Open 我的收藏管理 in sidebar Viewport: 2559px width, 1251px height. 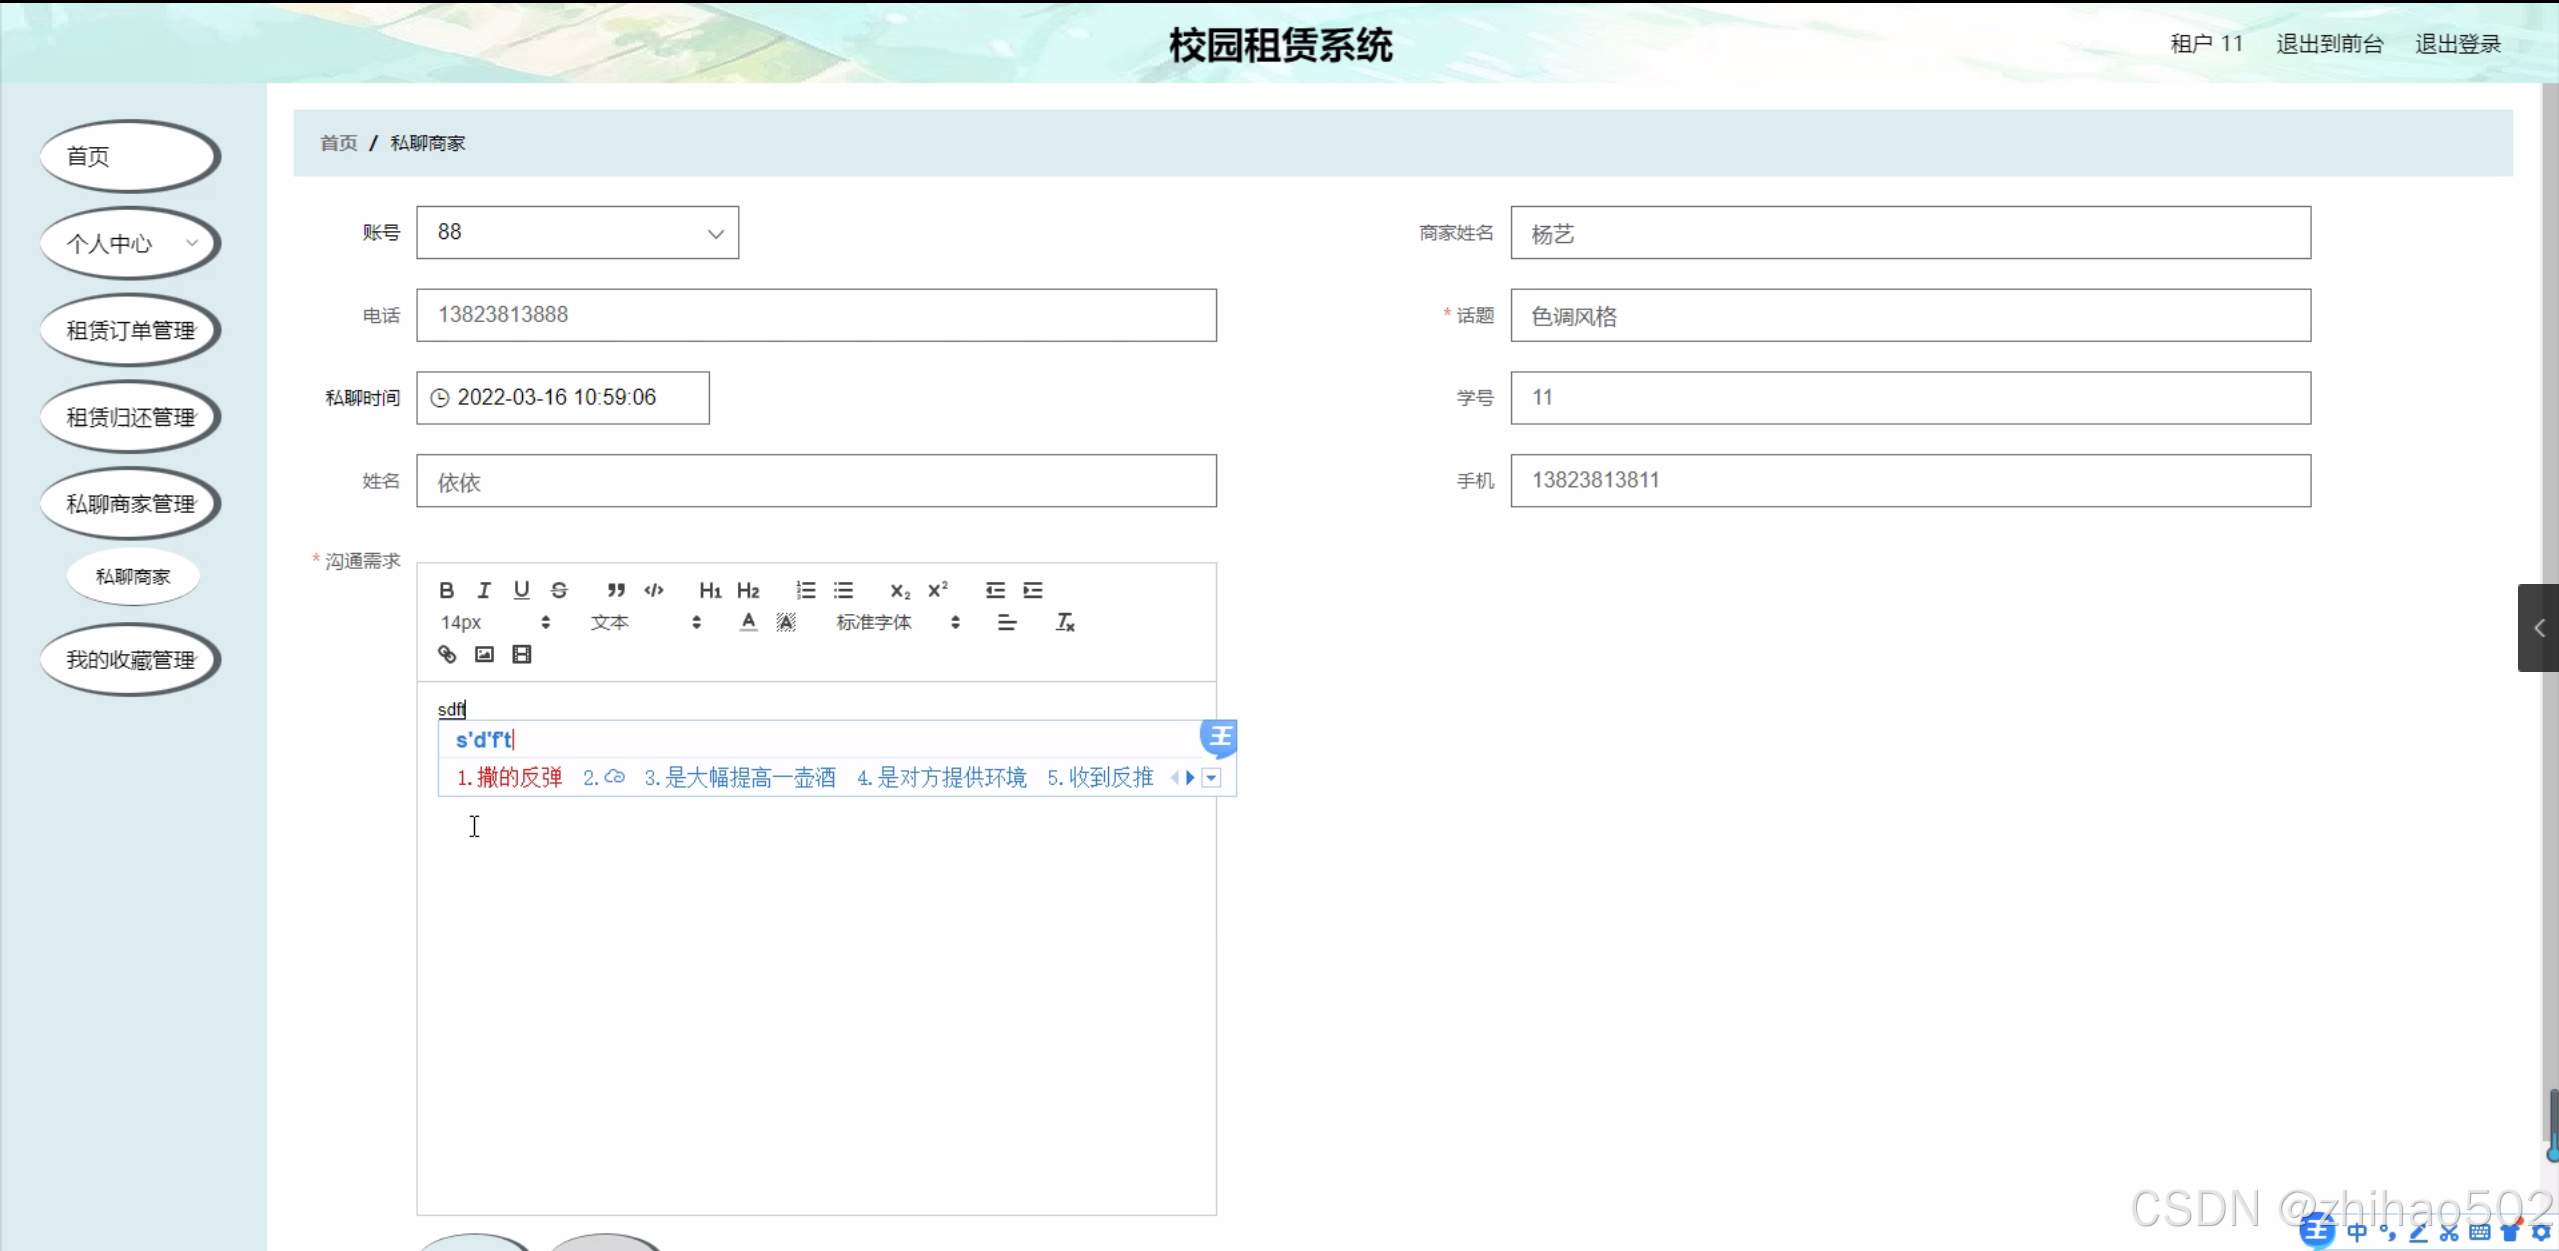pyautogui.click(x=130, y=660)
